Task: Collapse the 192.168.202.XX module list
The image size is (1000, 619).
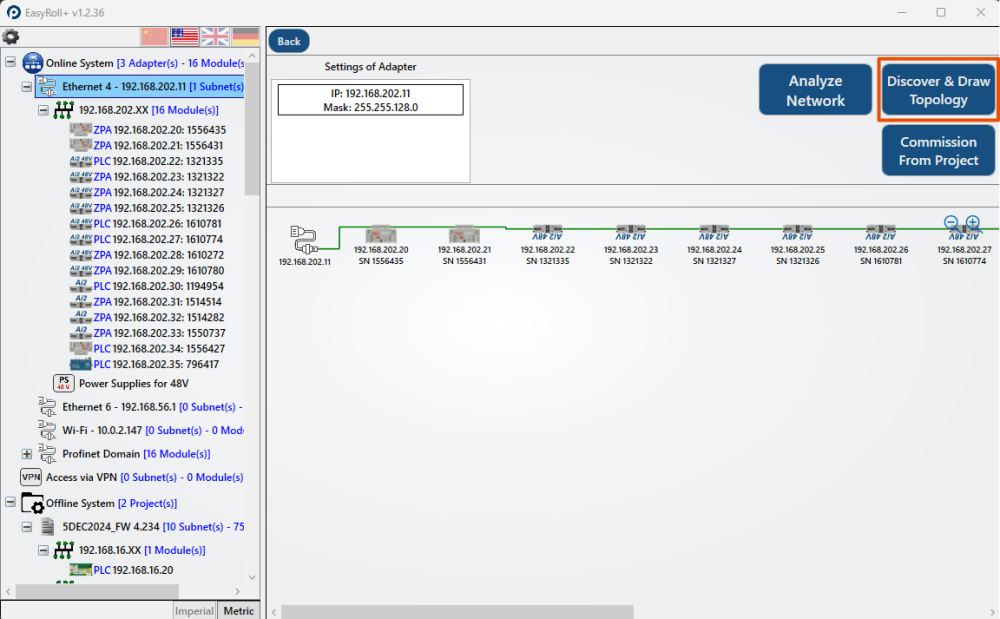Action: [x=43, y=111]
